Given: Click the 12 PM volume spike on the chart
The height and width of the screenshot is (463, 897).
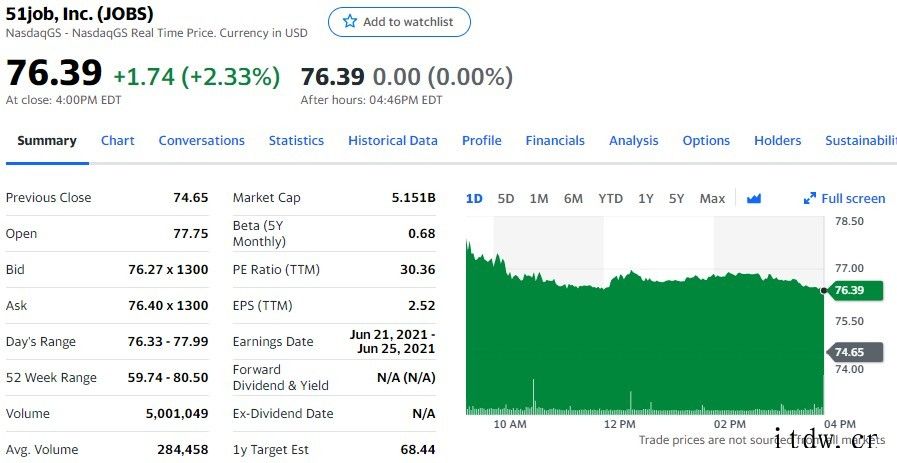Looking at the screenshot, I should point(630,400).
